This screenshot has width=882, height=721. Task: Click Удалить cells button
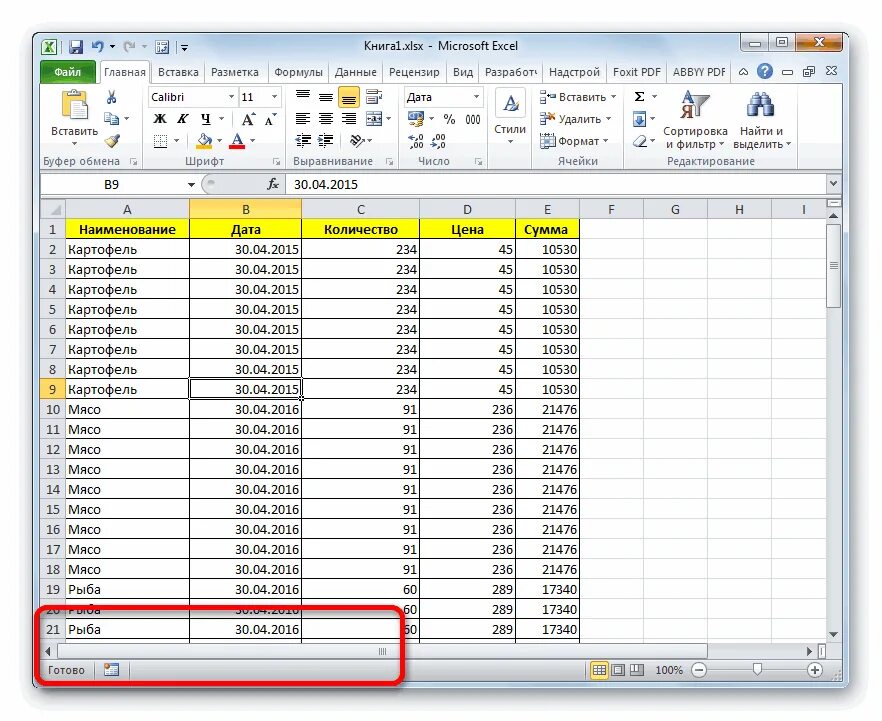(x=575, y=119)
